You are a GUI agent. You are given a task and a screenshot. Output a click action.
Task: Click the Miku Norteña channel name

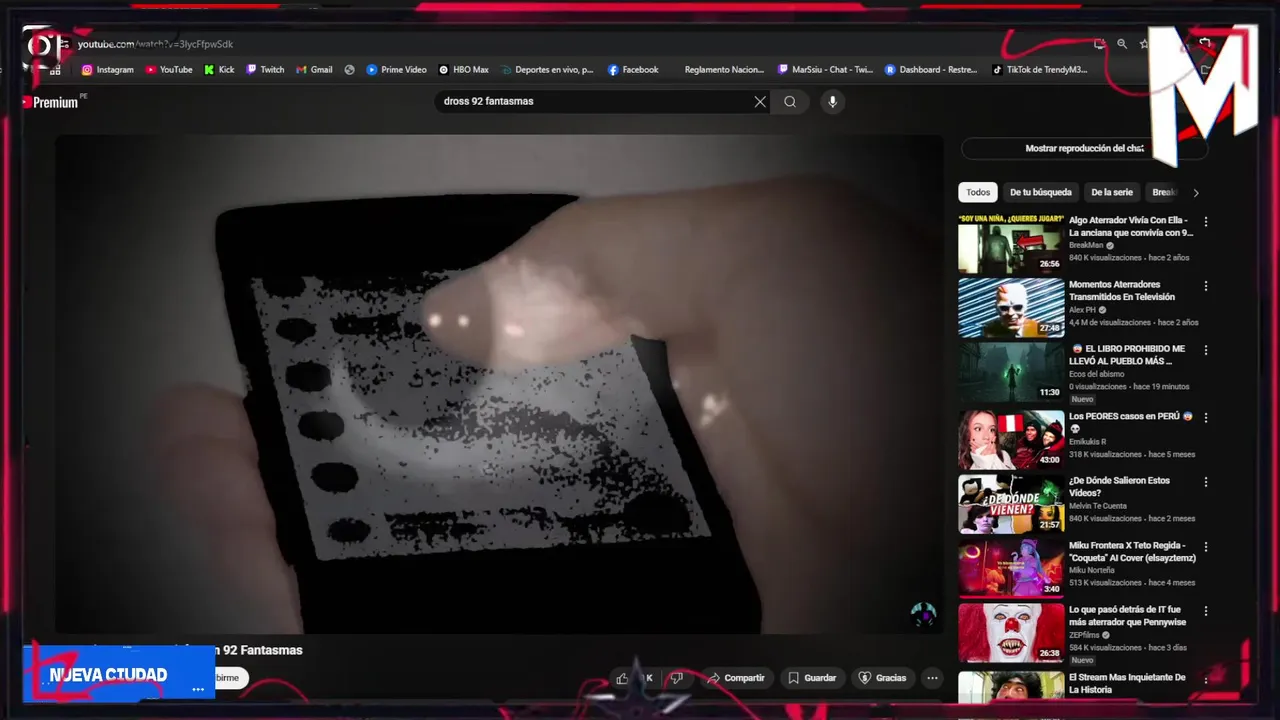tap(1091, 570)
